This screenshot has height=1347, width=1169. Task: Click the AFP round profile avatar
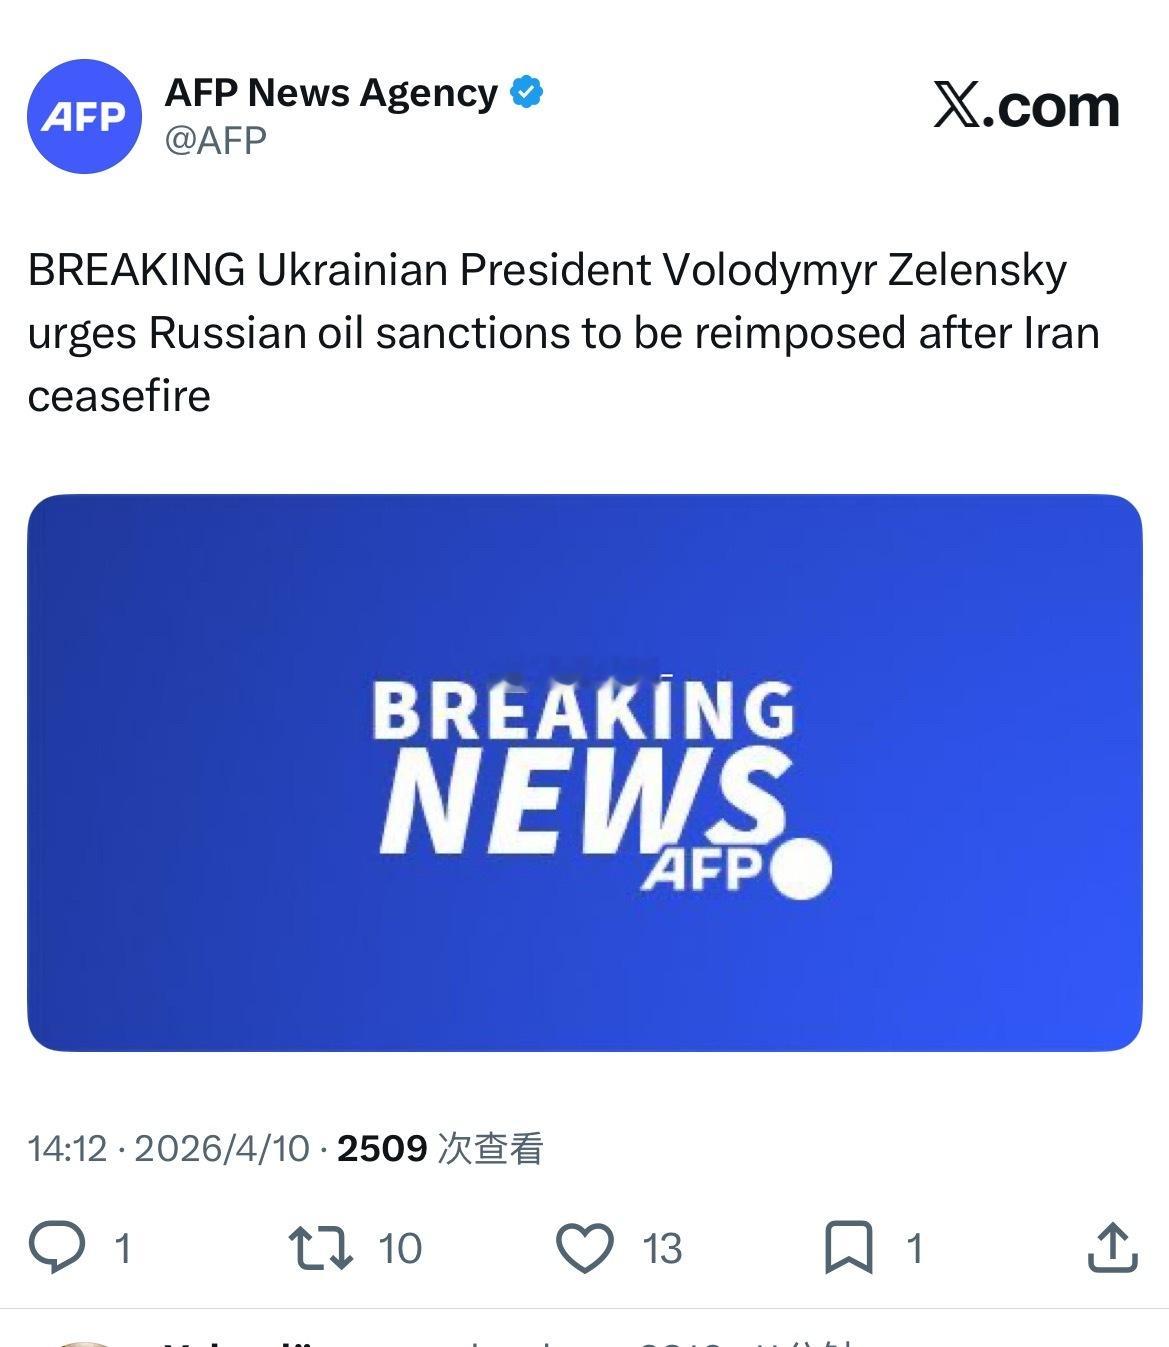(84, 117)
